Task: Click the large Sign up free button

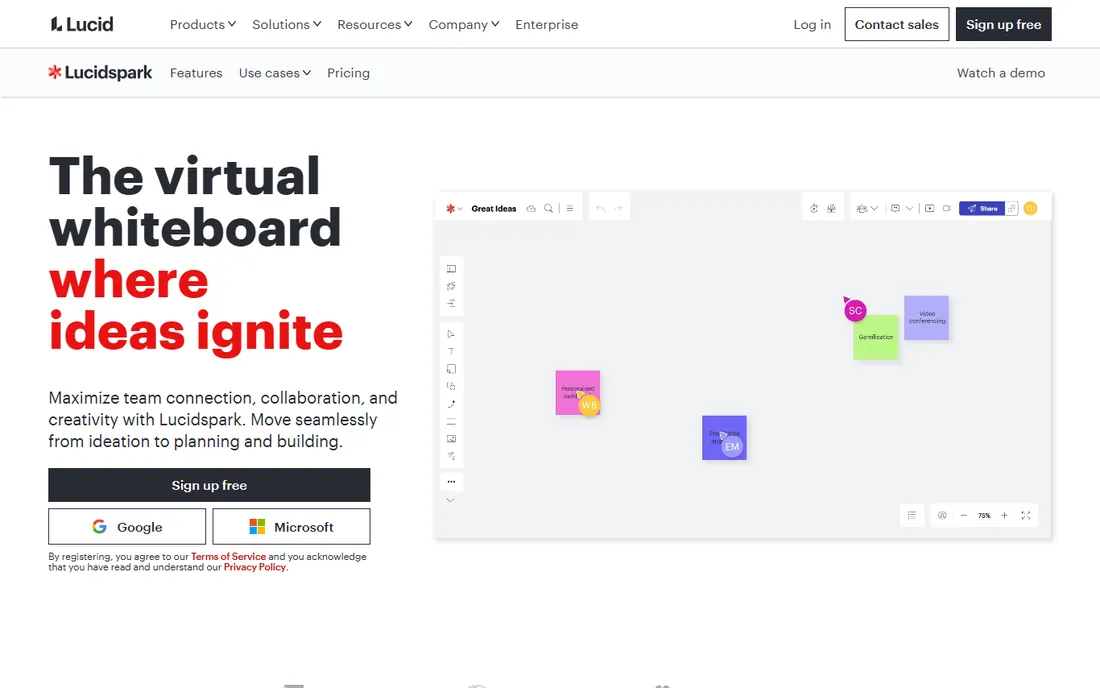Action: point(209,485)
